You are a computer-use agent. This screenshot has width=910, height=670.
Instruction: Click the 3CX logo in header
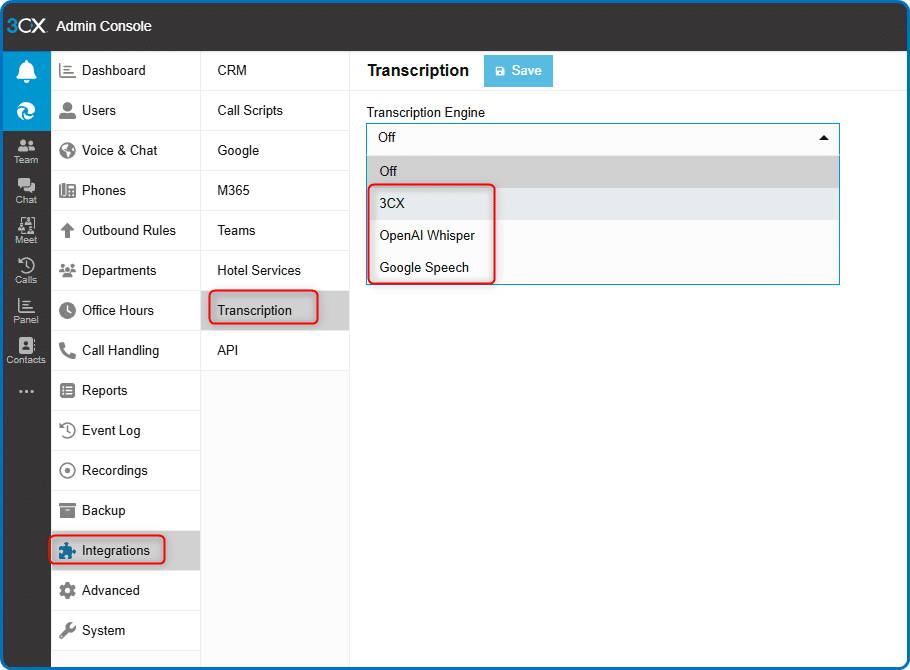click(x=27, y=26)
